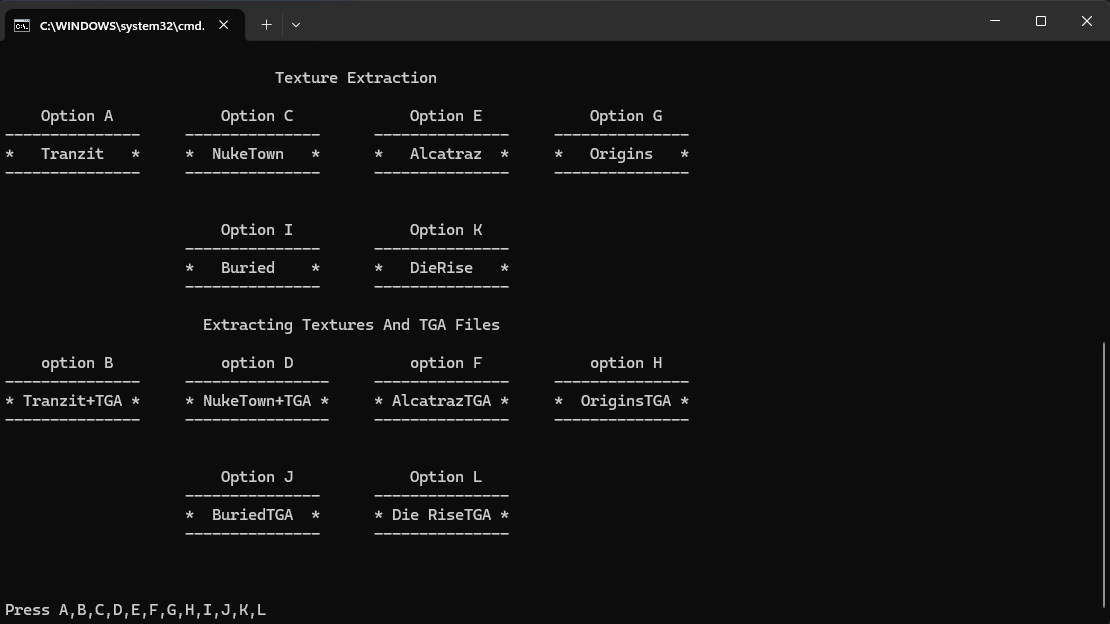Click the 'option D' label
Image resolution: width=1110 pixels, height=624 pixels.
(x=256, y=363)
